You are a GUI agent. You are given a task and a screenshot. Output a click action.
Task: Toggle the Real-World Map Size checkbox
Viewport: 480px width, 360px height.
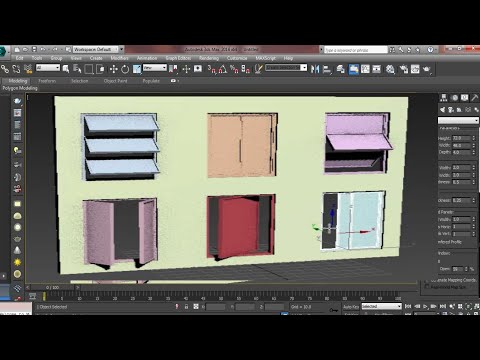[427, 287]
